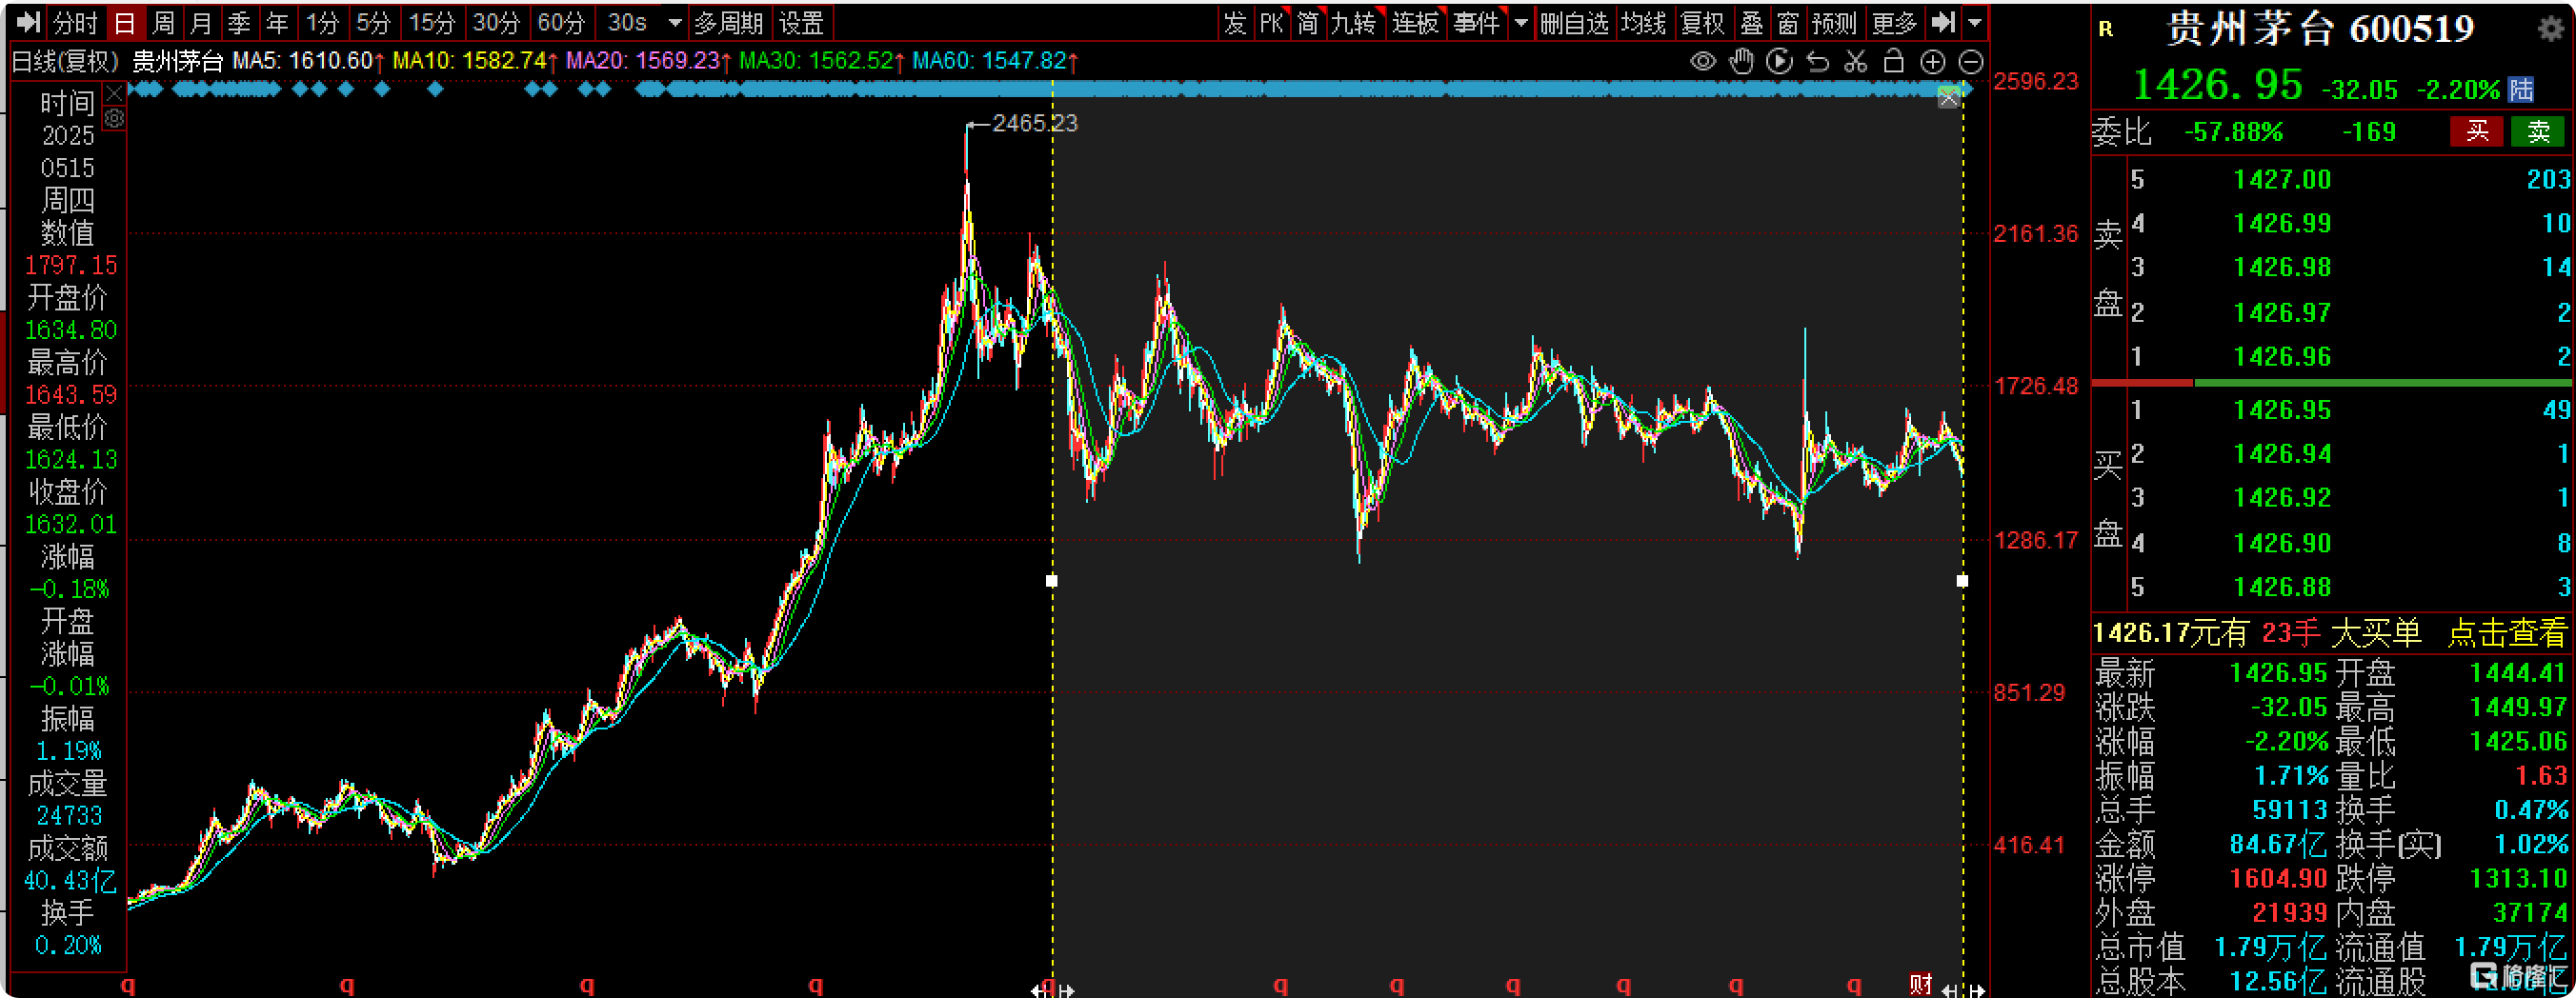The height and width of the screenshot is (998, 2576).
Task: Click the undo arrow icon
Action: coord(1818,62)
